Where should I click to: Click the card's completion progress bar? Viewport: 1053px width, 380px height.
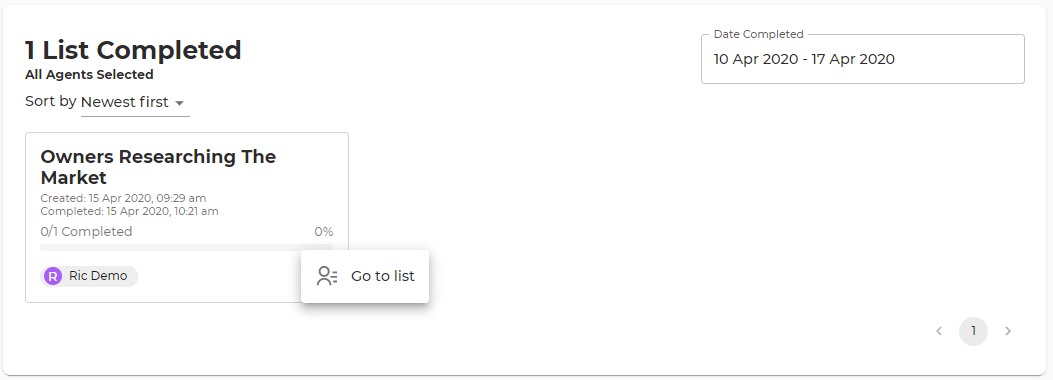(187, 247)
